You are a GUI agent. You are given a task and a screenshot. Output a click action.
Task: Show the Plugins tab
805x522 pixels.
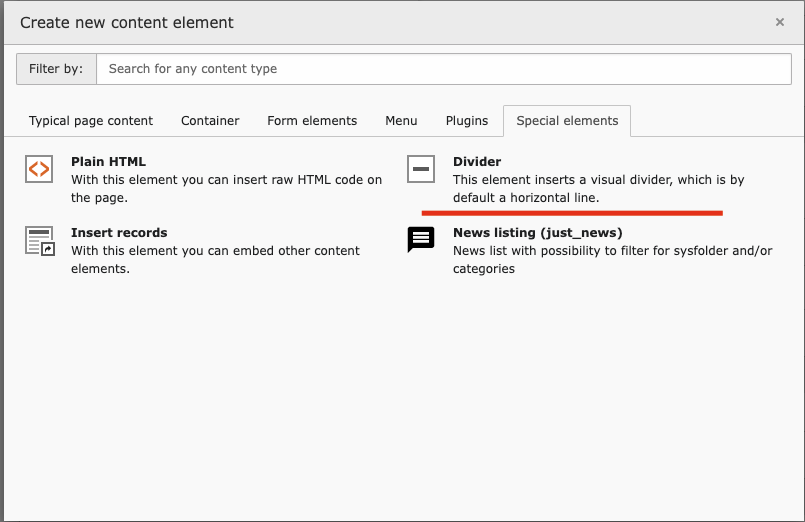point(467,121)
